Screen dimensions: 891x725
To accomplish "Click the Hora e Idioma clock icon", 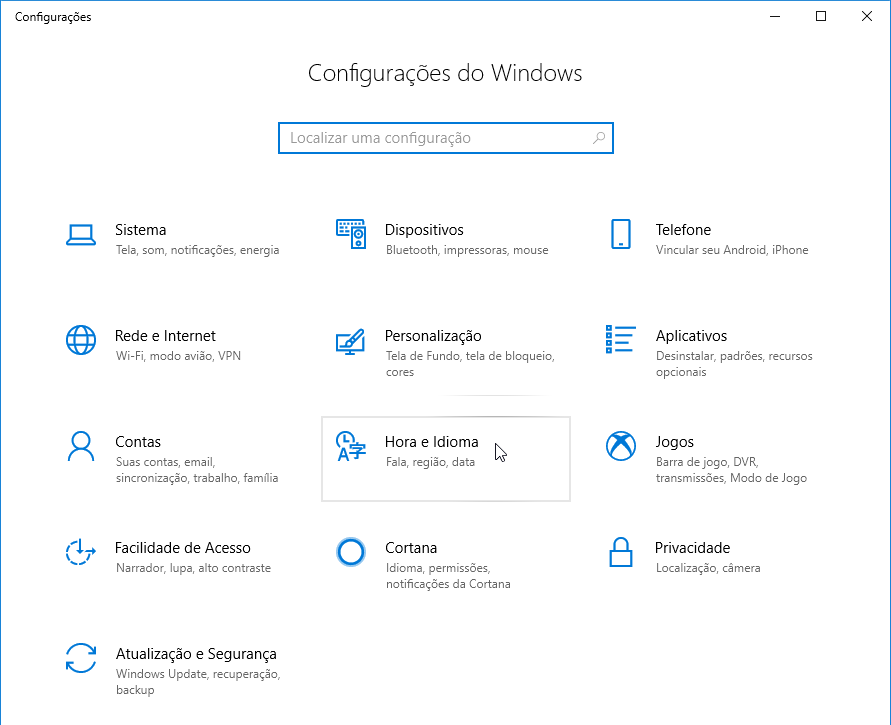I will [351, 446].
